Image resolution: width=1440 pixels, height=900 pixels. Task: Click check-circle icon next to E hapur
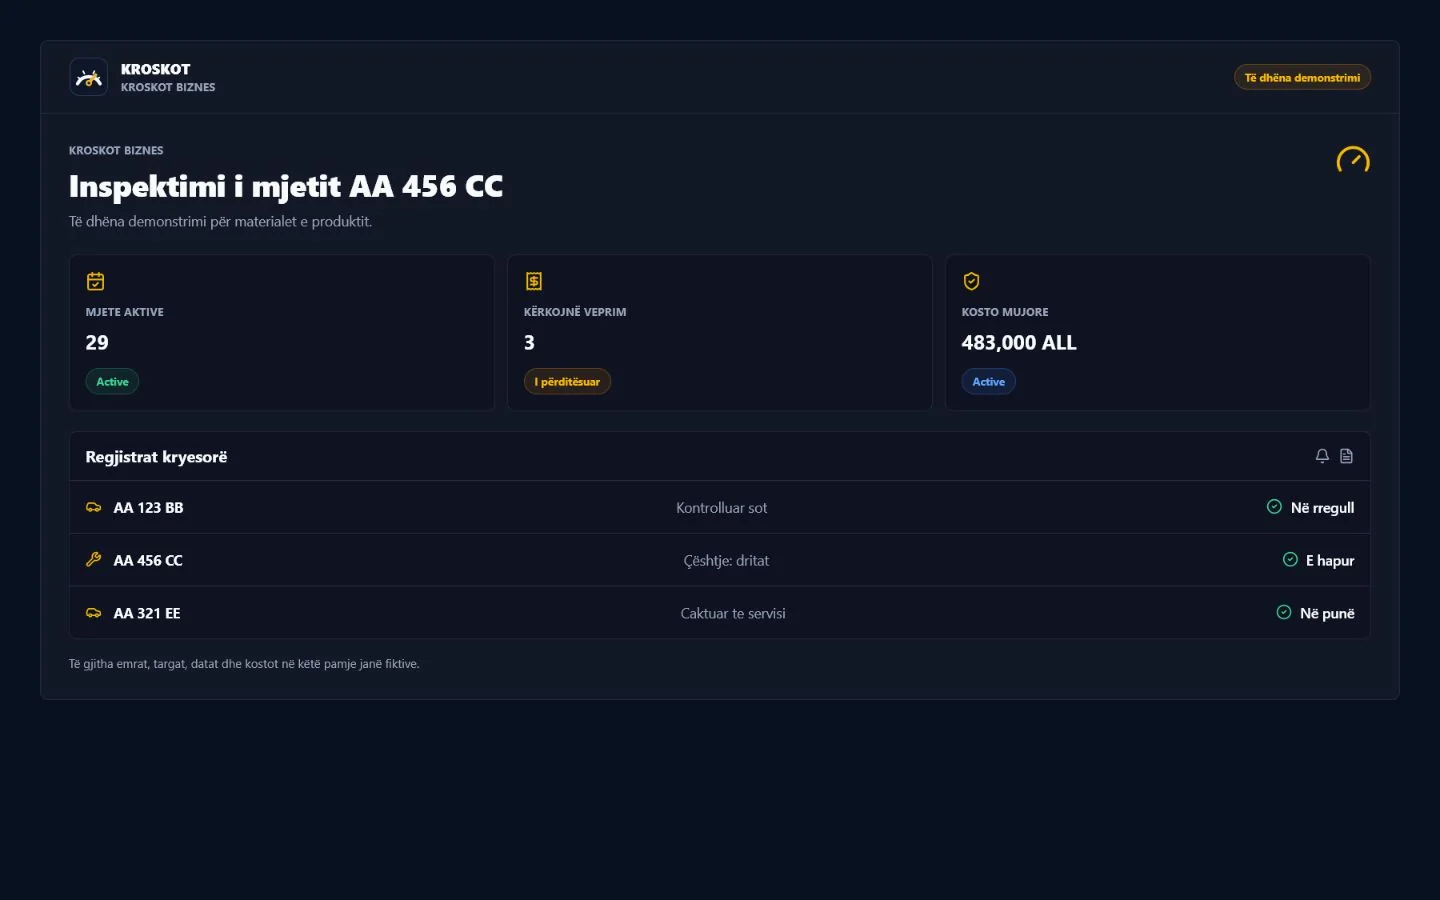coord(1290,560)
